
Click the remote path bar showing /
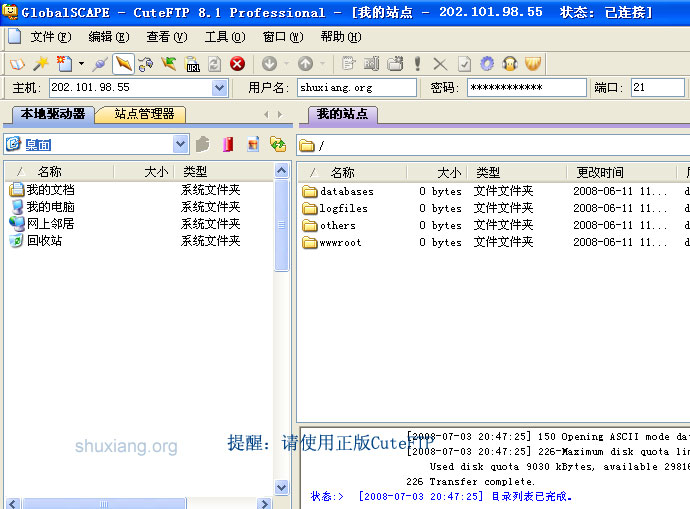[x=493, y=146]
